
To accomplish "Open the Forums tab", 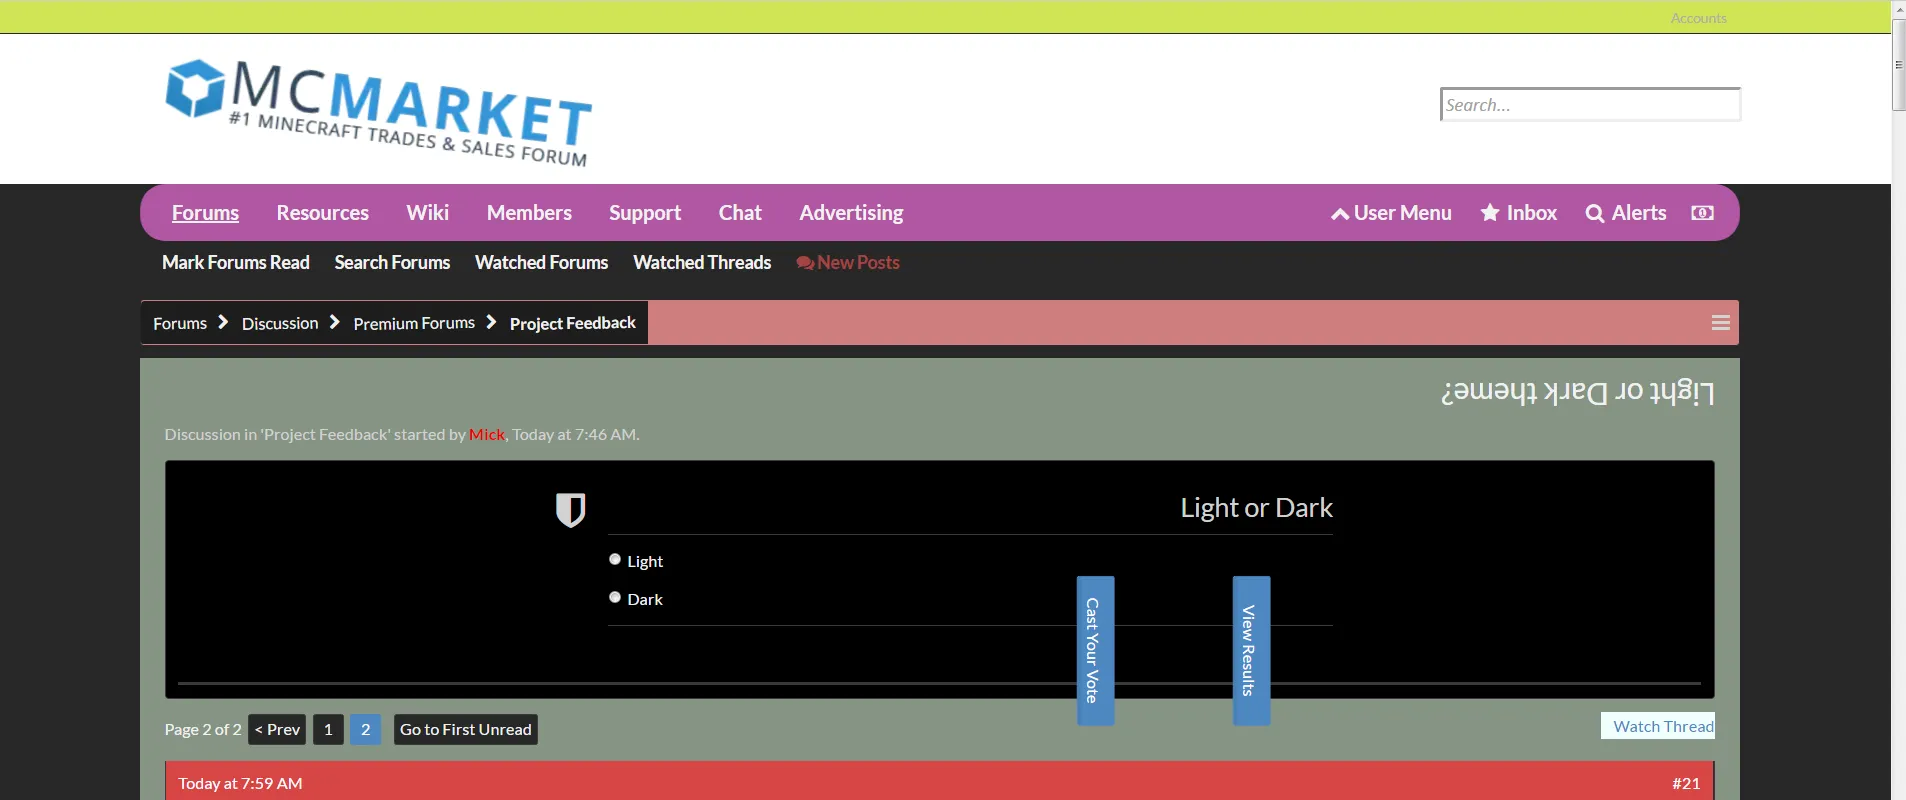I will click(205, 213).
